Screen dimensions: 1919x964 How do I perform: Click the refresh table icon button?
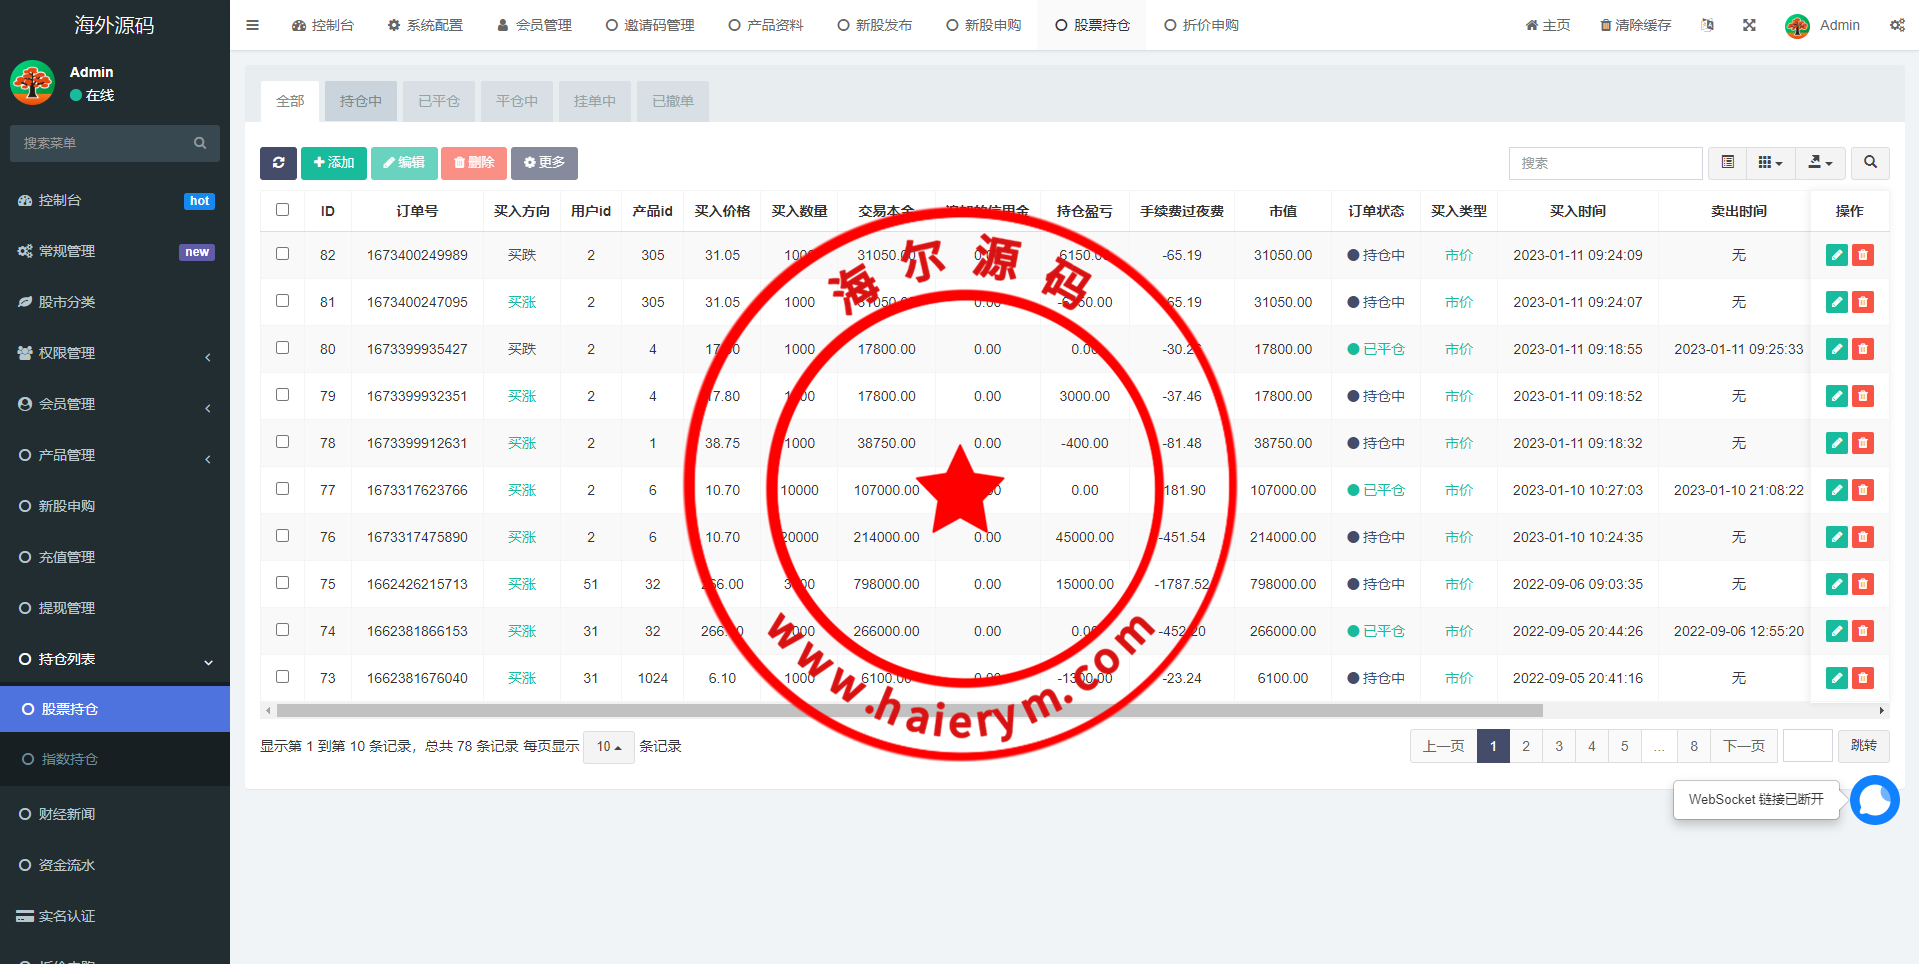pos(278,163)
